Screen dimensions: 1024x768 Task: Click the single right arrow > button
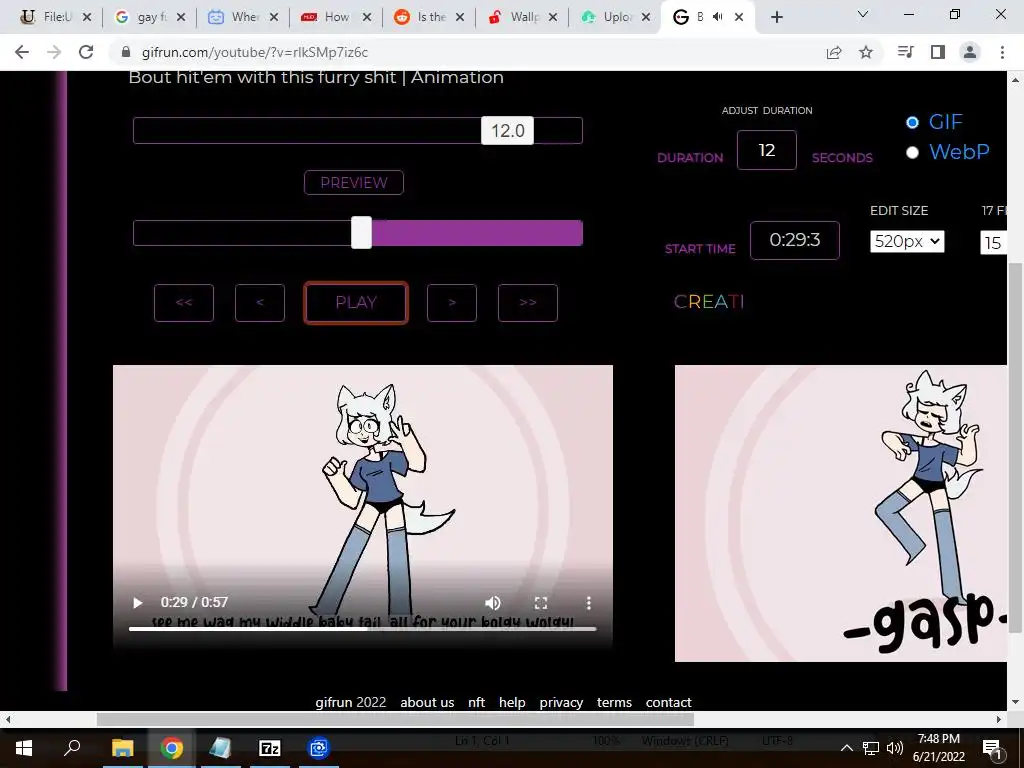tap(452, 303)
